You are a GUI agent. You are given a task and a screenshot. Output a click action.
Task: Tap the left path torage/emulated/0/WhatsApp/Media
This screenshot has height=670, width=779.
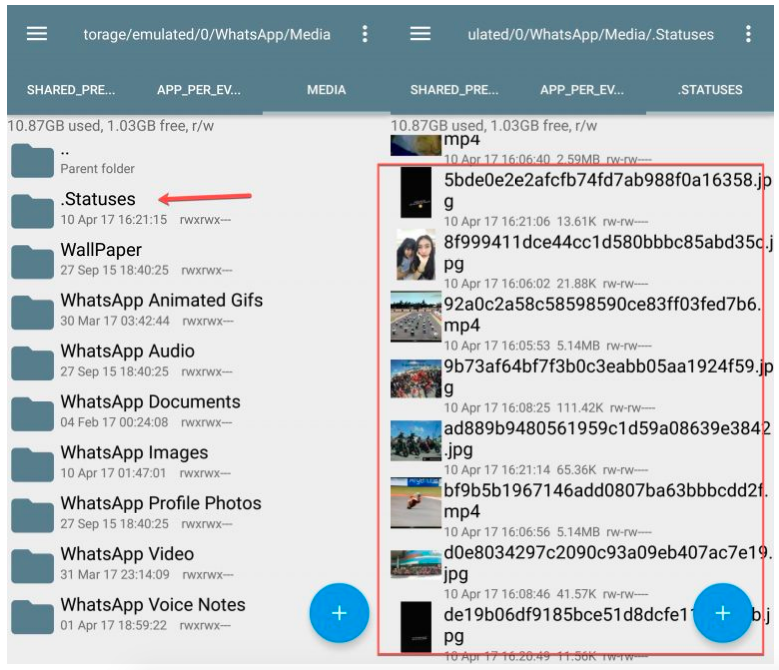pos(207,34)
